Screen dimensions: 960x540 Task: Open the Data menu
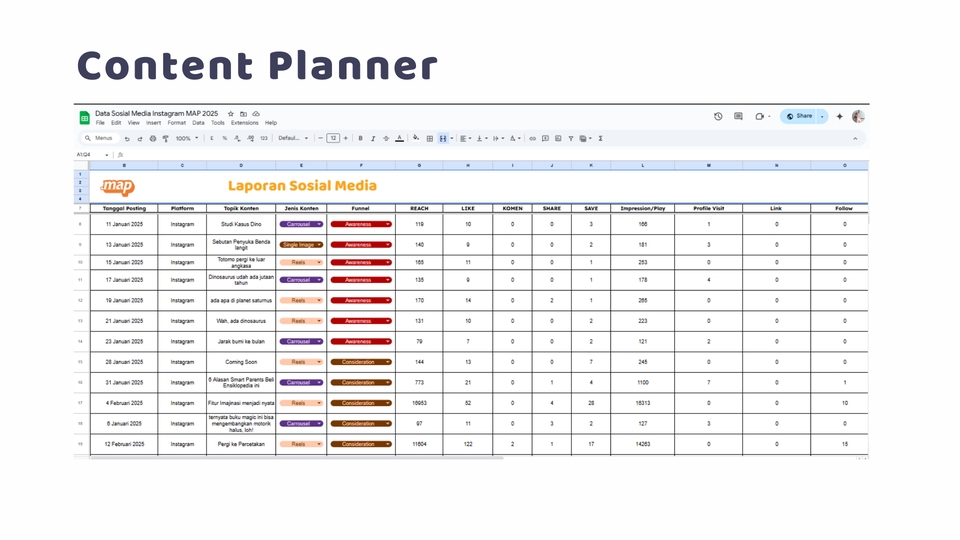[198, 123]
